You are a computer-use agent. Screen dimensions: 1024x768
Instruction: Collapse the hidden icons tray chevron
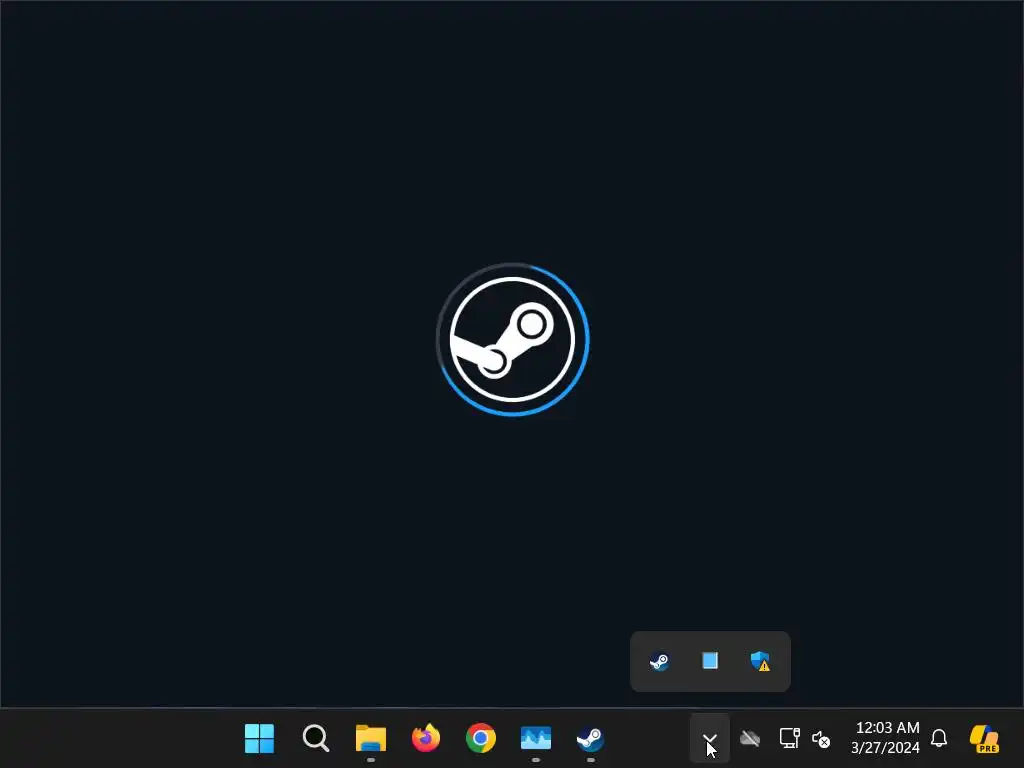[x=710, y=739]
